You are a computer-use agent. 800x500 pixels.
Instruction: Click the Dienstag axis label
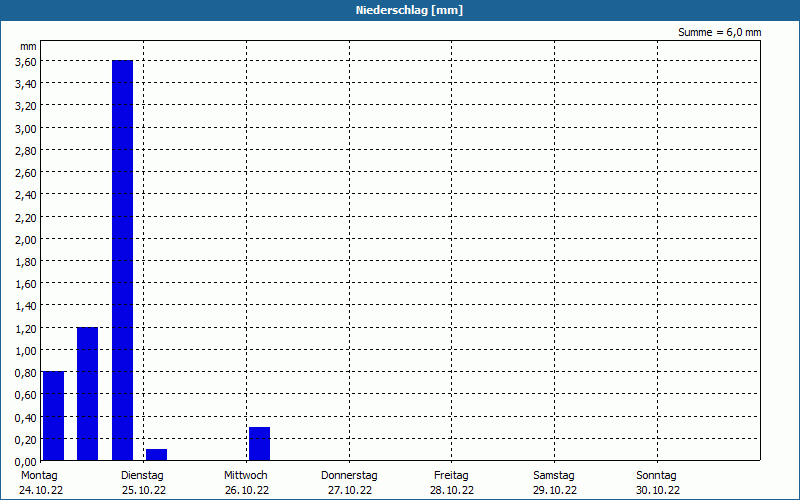pos(142,475)
